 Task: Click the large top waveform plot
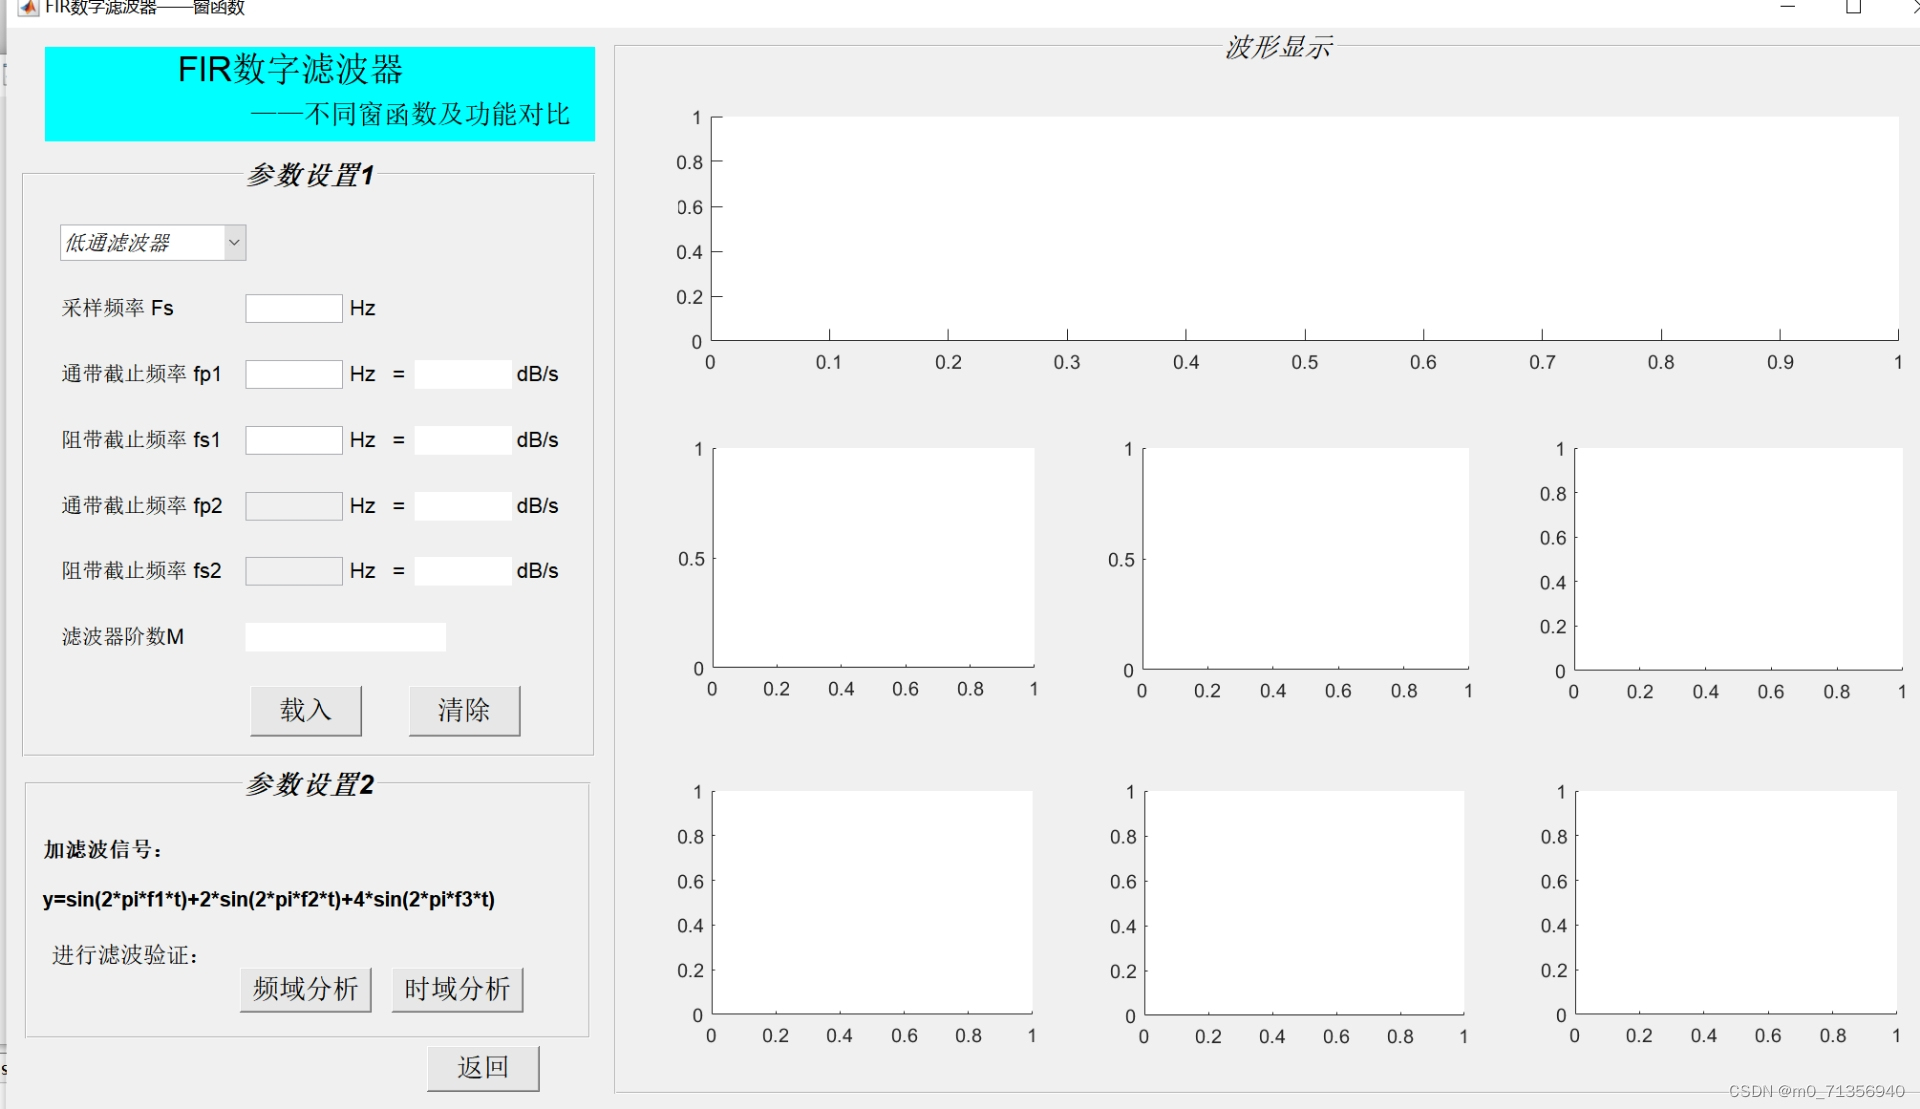pyautogui.click(x=1304, y=229)
